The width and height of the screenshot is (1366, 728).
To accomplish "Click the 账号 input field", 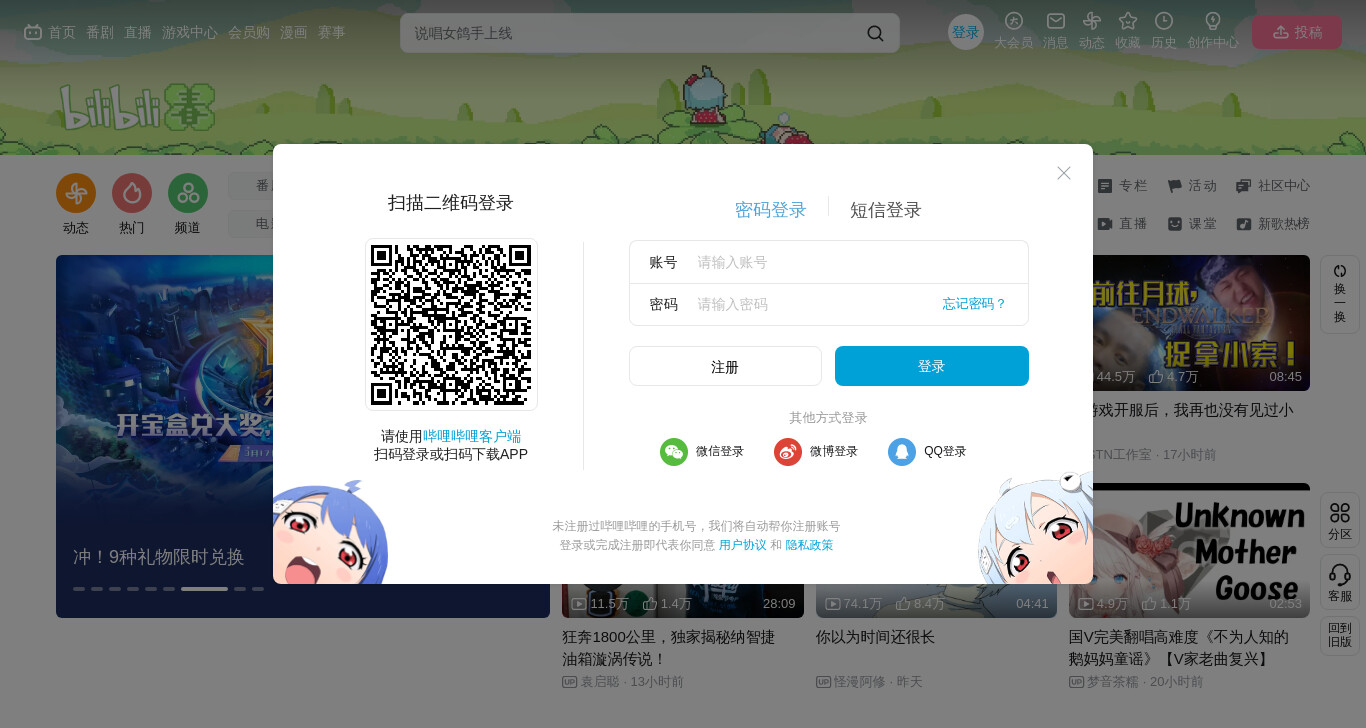I will click(829, 262).
